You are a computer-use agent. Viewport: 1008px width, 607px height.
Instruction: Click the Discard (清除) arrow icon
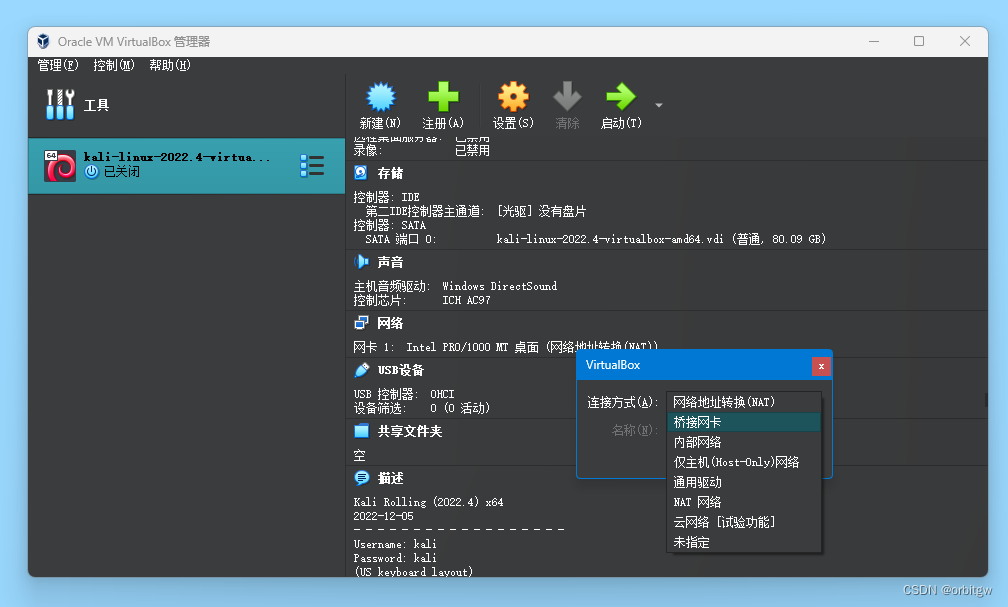(x=567, y=97)
